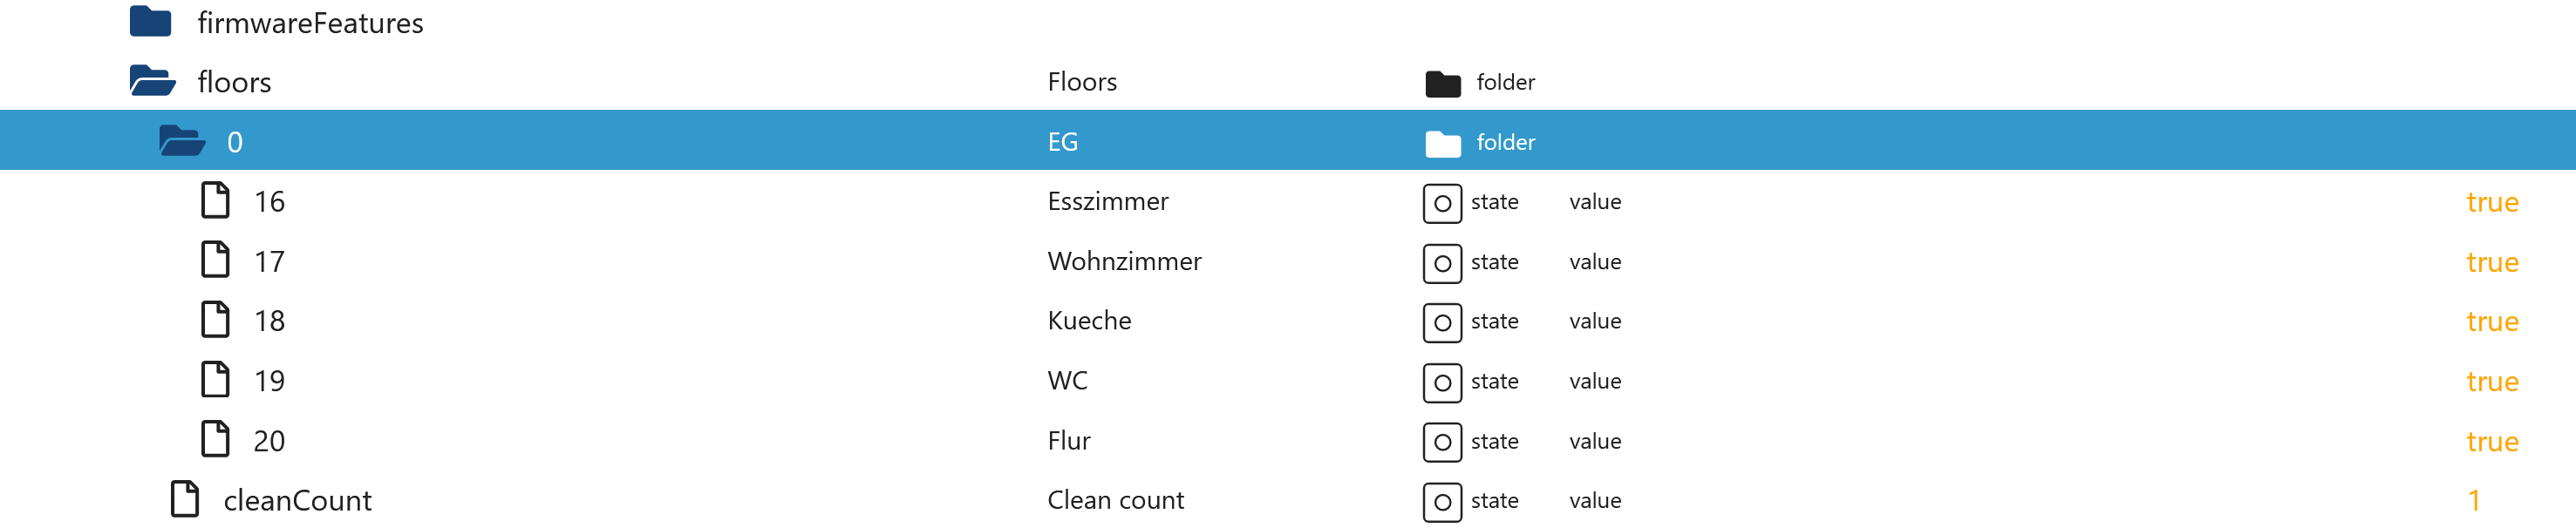Click the black folder icon beside Floors
The height and width of the screenshot is (528, 2576).
1443,83
